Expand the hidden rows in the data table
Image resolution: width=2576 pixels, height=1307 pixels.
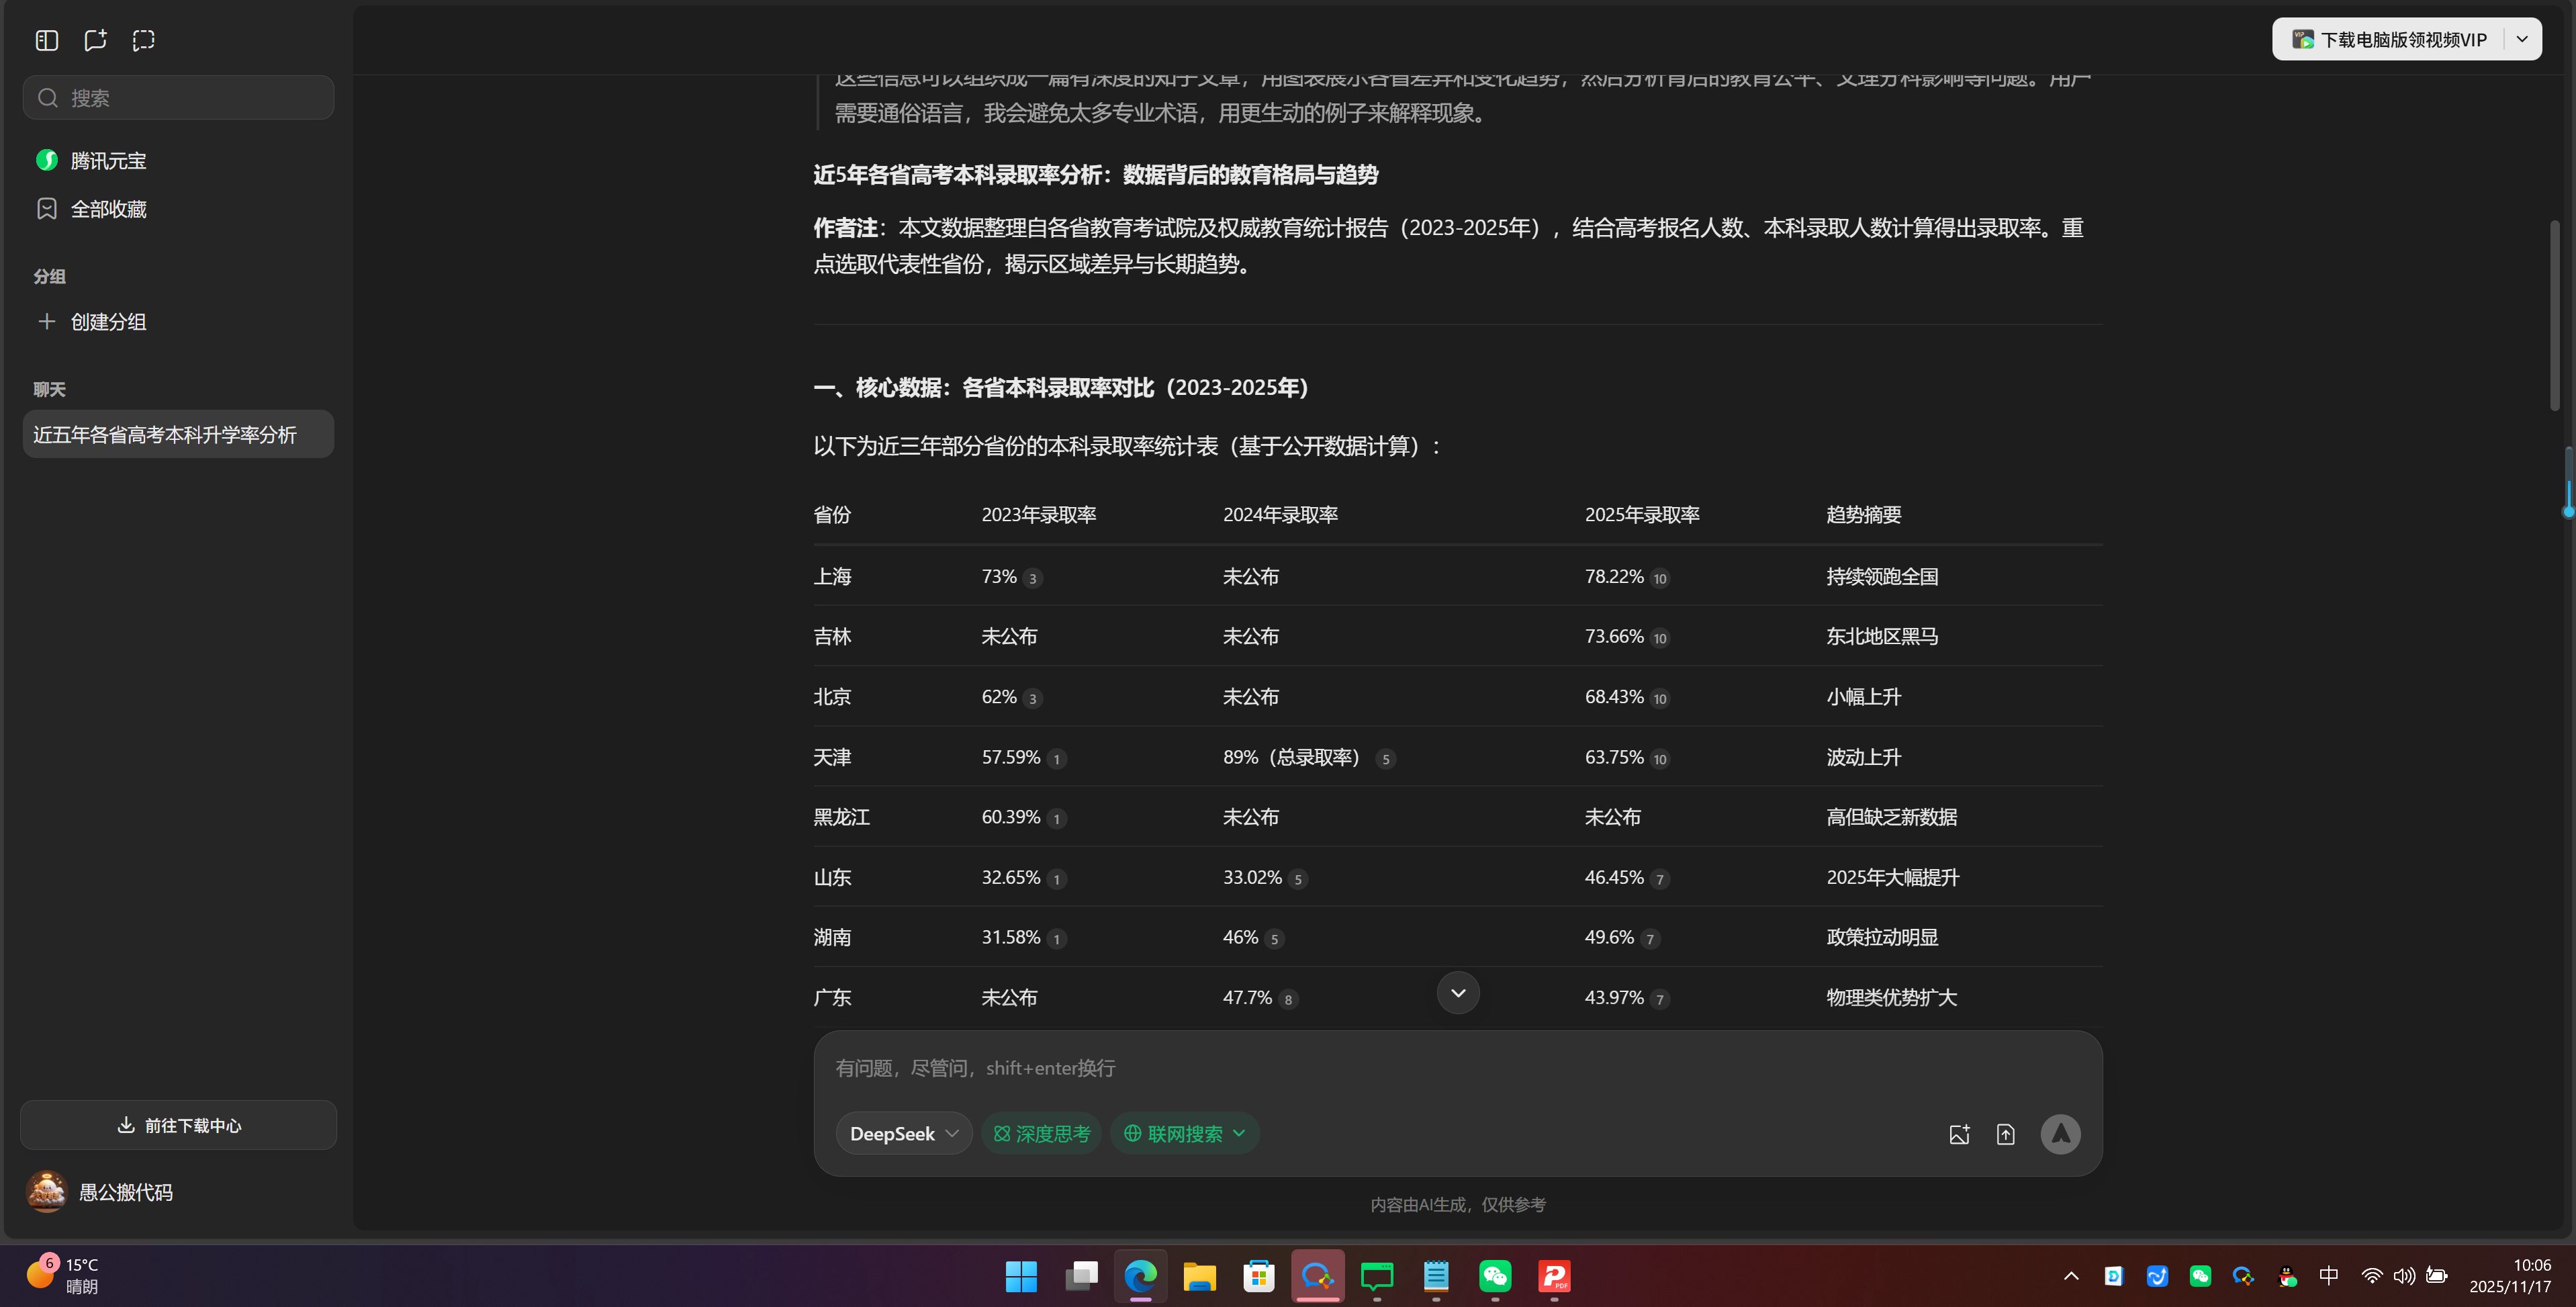(x=1457, y=992)
